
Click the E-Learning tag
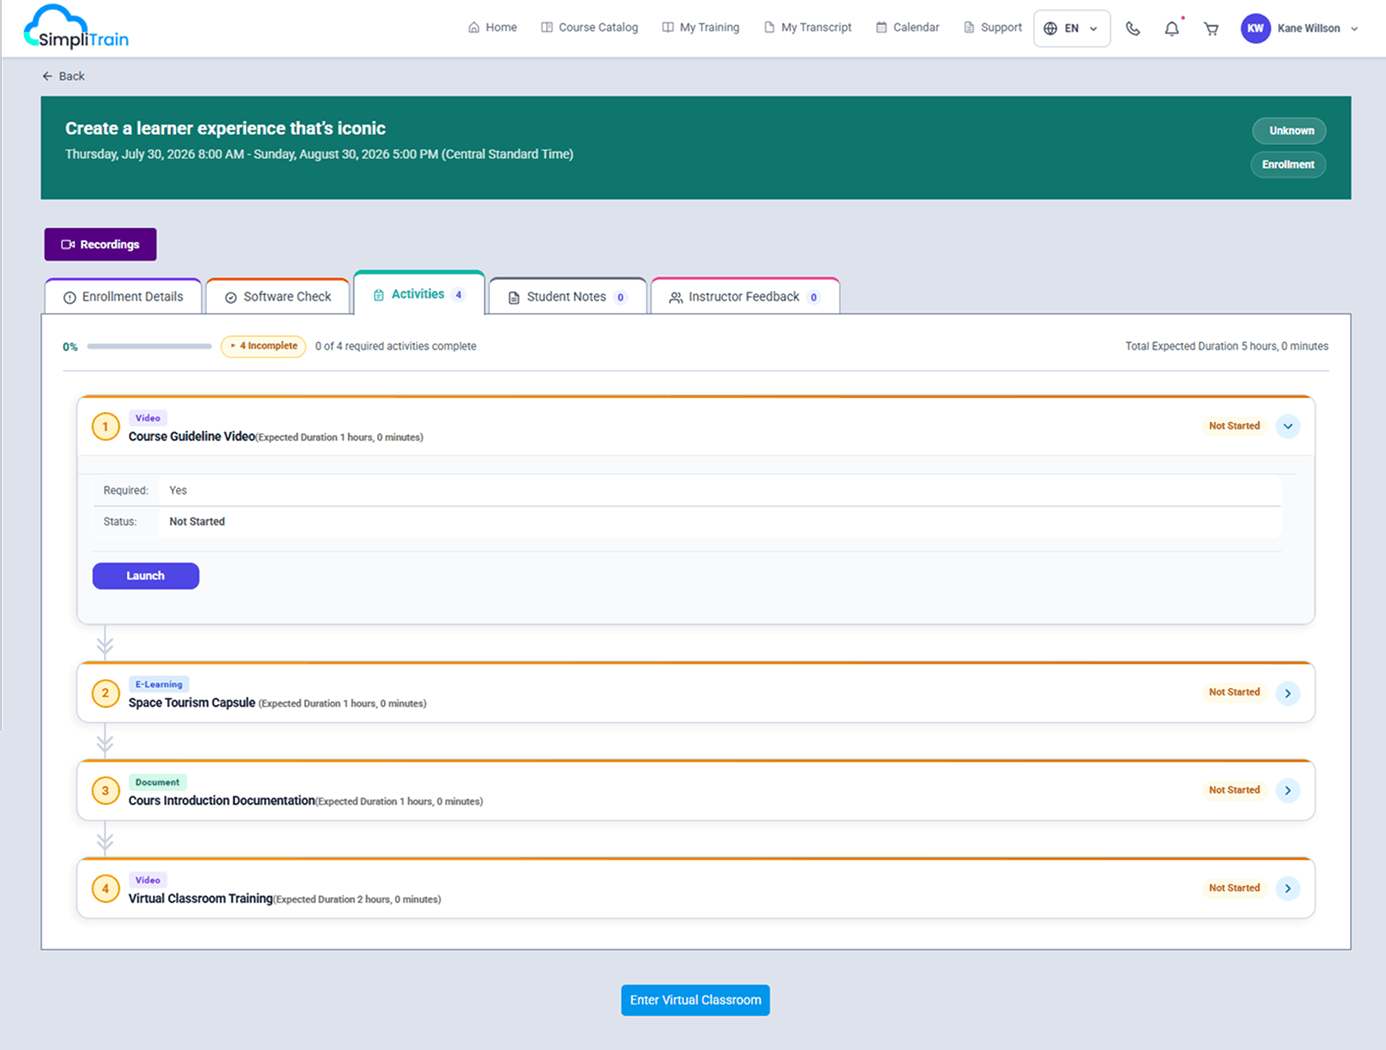point(159,684)
